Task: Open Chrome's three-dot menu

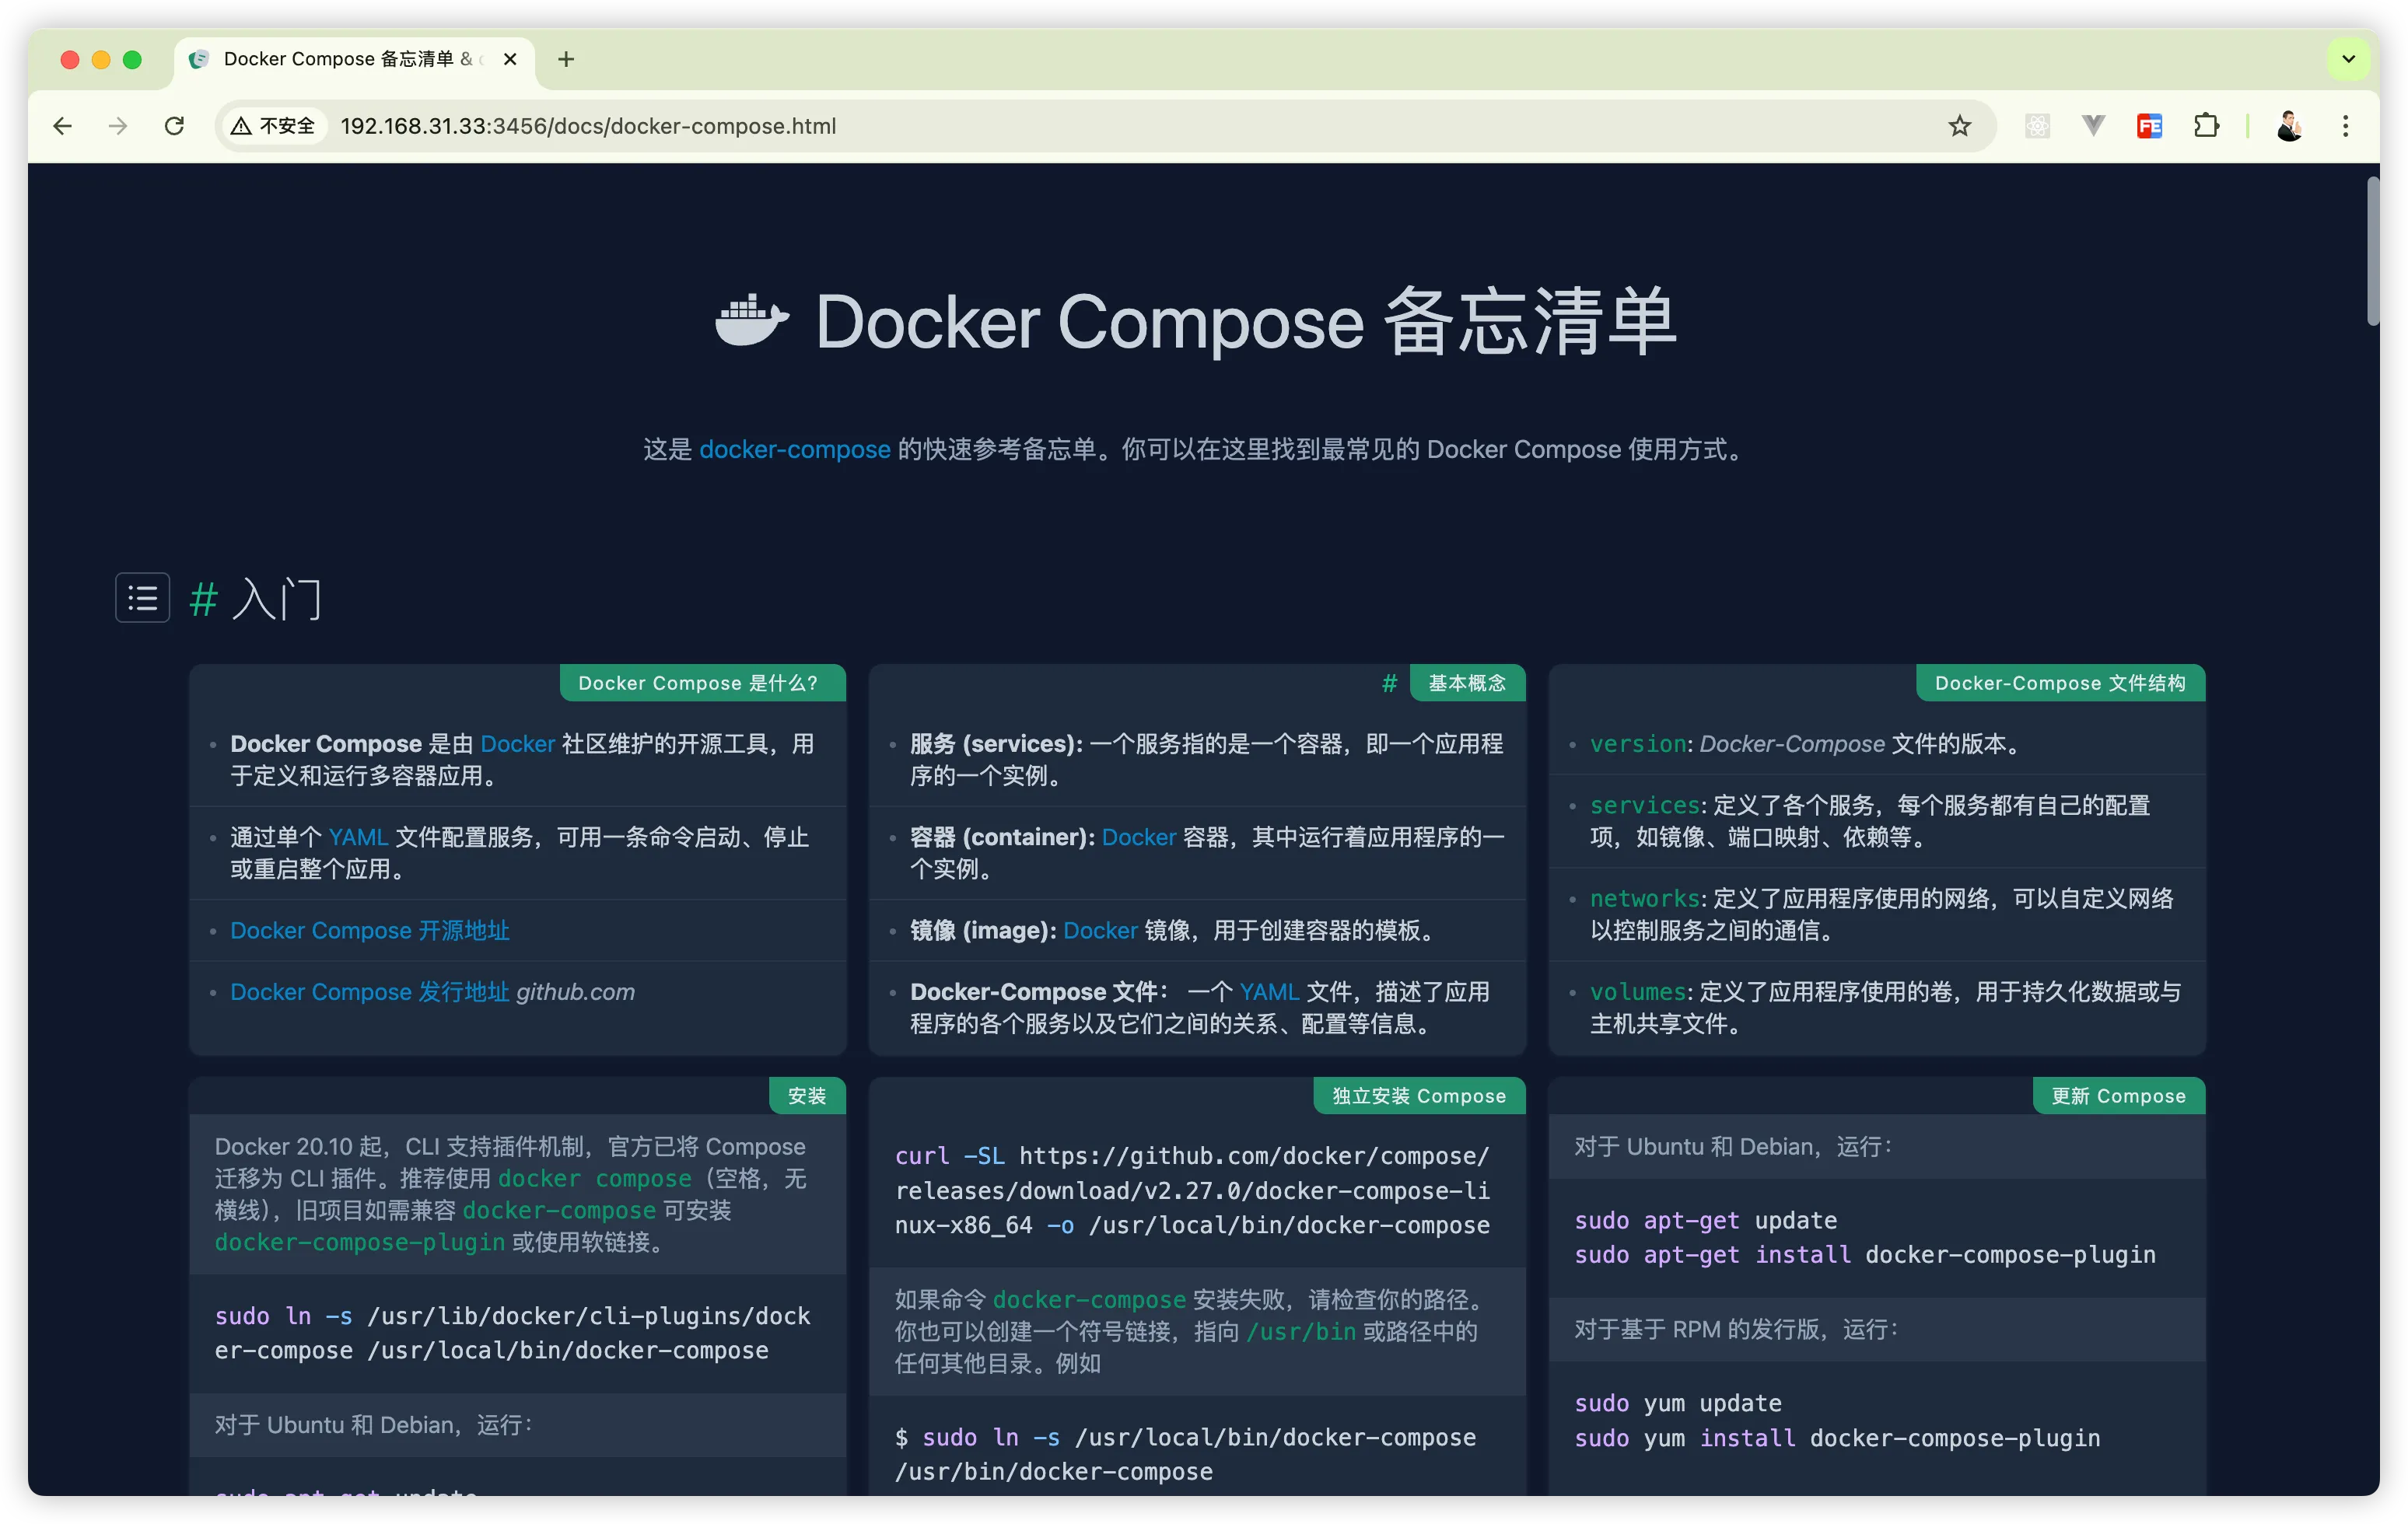Action: pos(2345,126)
